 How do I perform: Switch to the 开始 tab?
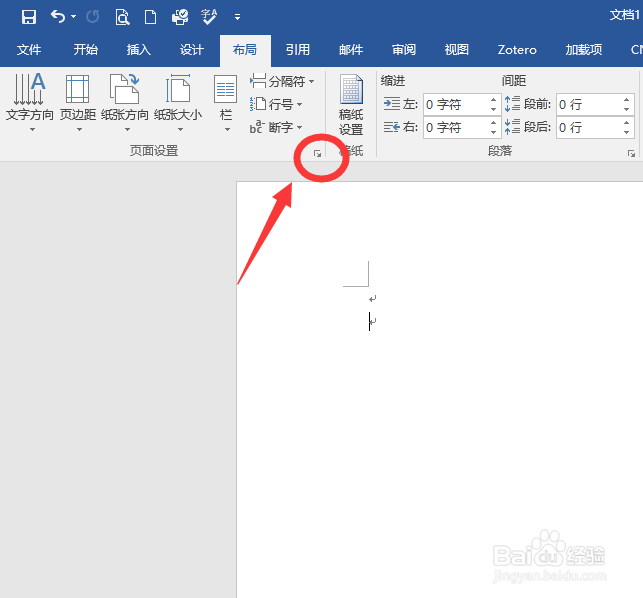pyautogui.click(x=86, y=50)
